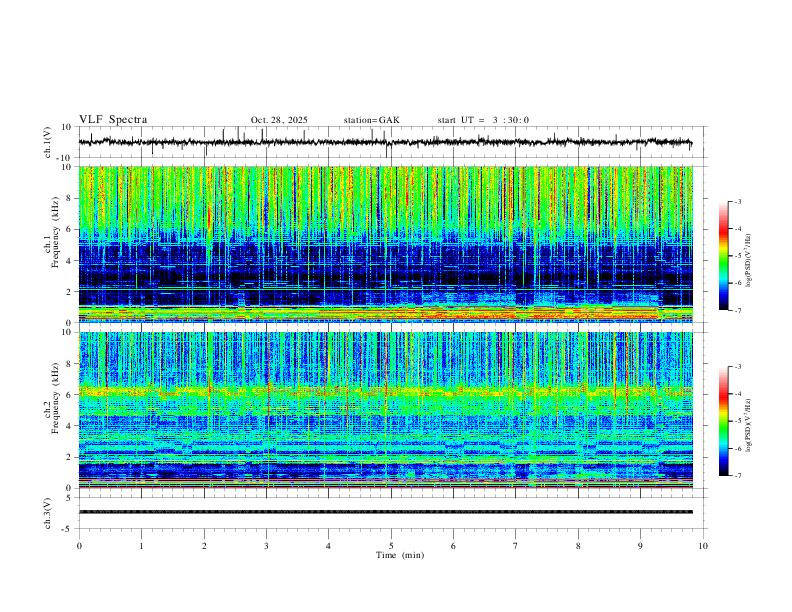Click the ch.1 color scale bar
The height and width of the screenshot is (612, 792).
click(x=724, y=256)
